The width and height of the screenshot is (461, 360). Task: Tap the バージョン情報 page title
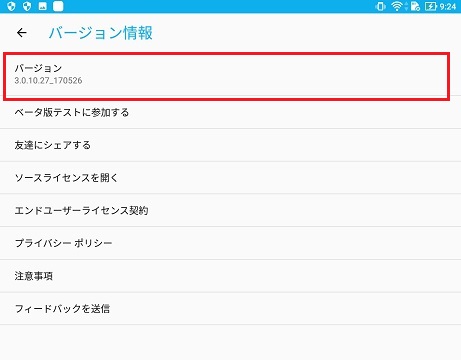click(101, 33)
